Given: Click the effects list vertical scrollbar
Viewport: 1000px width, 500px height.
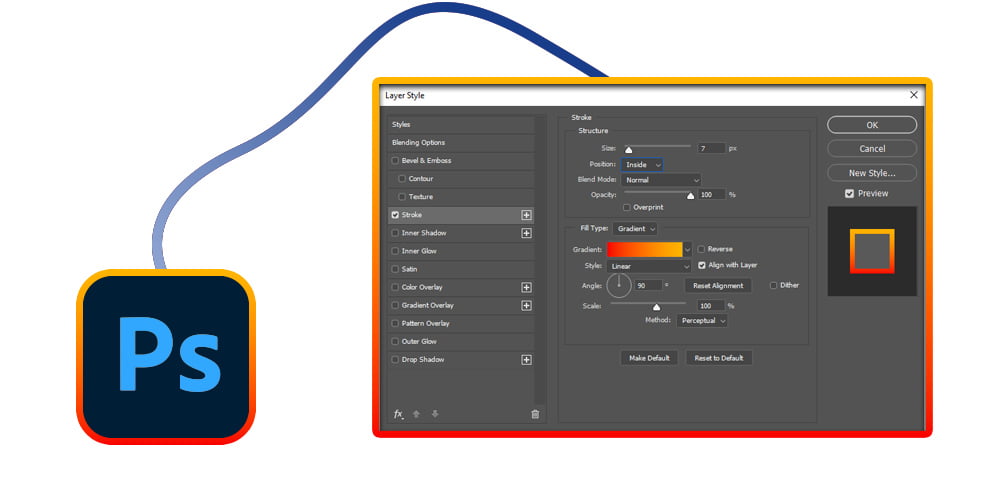Looking at the screenshot, I should point(541,258).
